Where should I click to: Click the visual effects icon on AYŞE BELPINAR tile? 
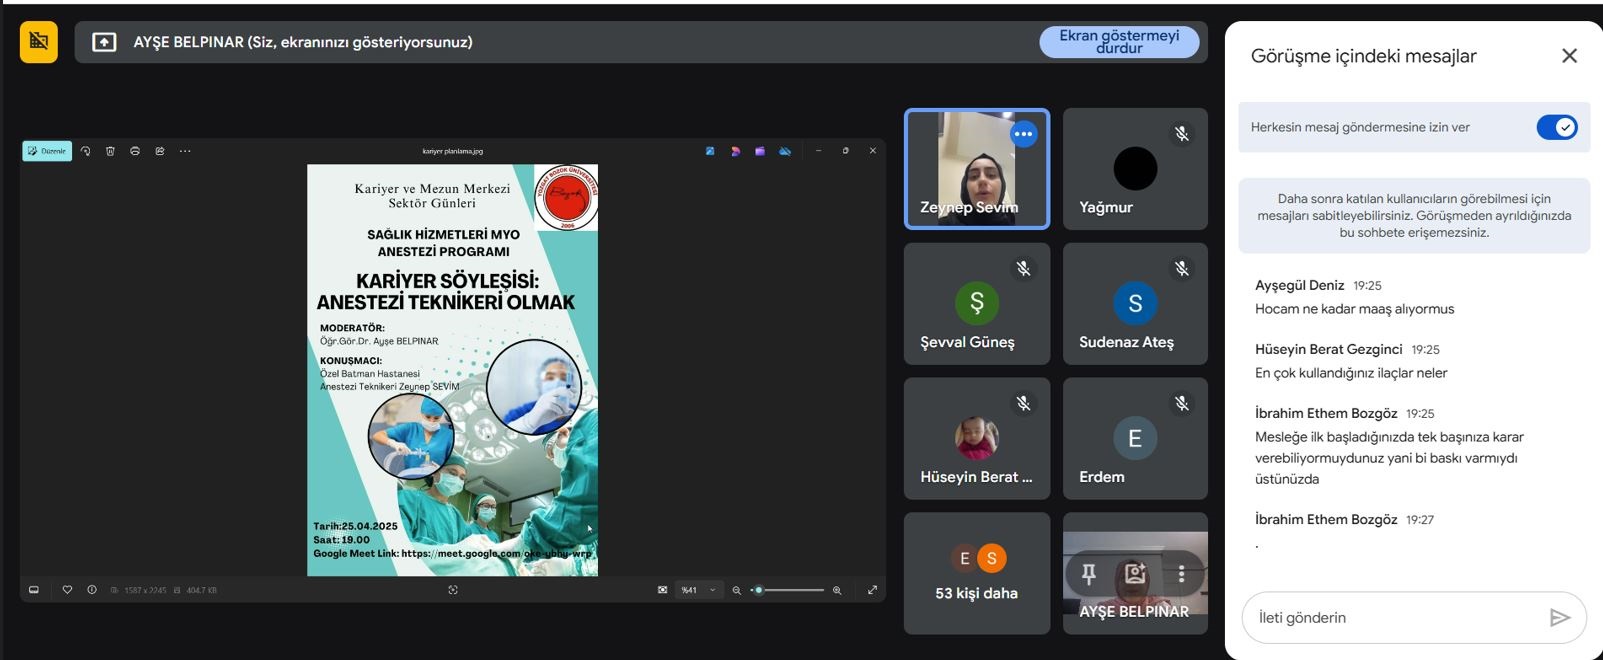click(x=1135, y=574)
